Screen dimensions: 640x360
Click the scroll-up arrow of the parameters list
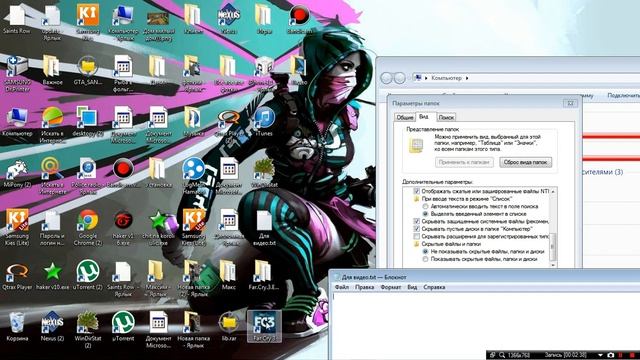[553, 191]
